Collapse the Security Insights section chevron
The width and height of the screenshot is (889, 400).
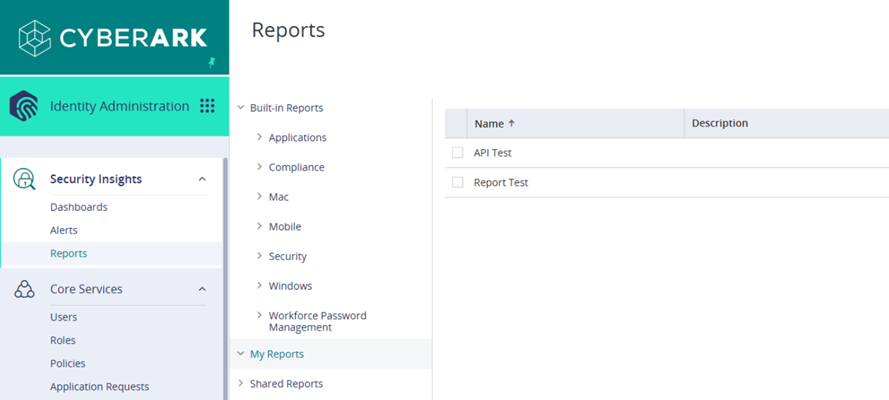(202, 179)
